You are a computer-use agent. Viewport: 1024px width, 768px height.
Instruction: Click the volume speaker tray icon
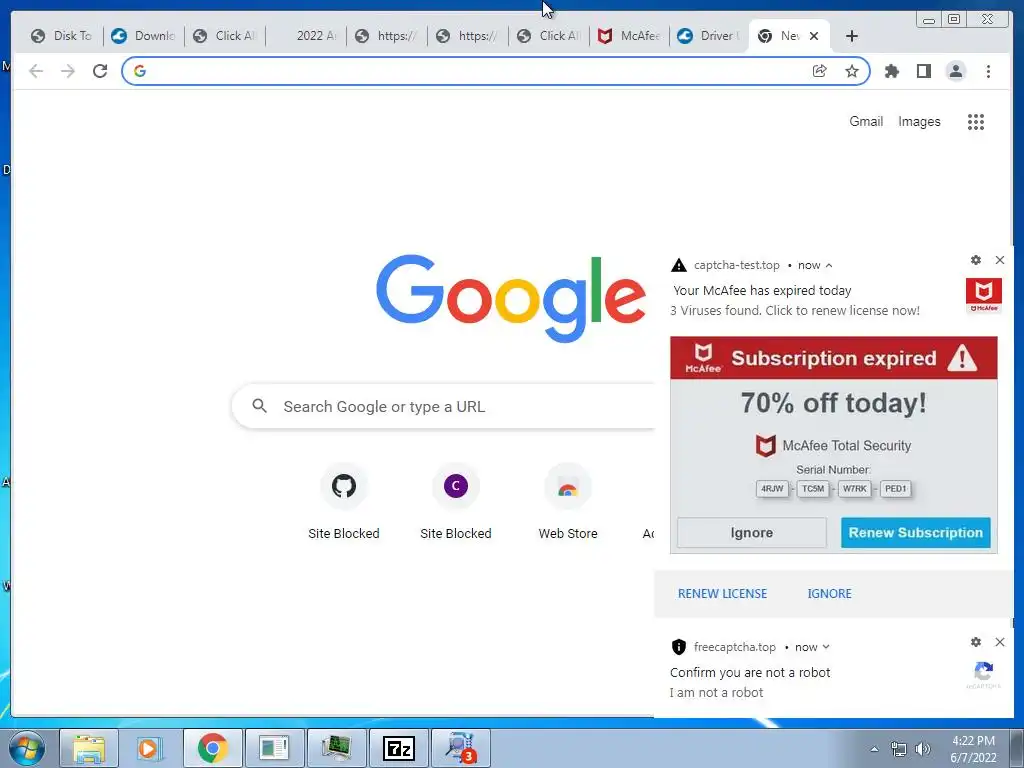pyautogui.click(x=923, y=749)
